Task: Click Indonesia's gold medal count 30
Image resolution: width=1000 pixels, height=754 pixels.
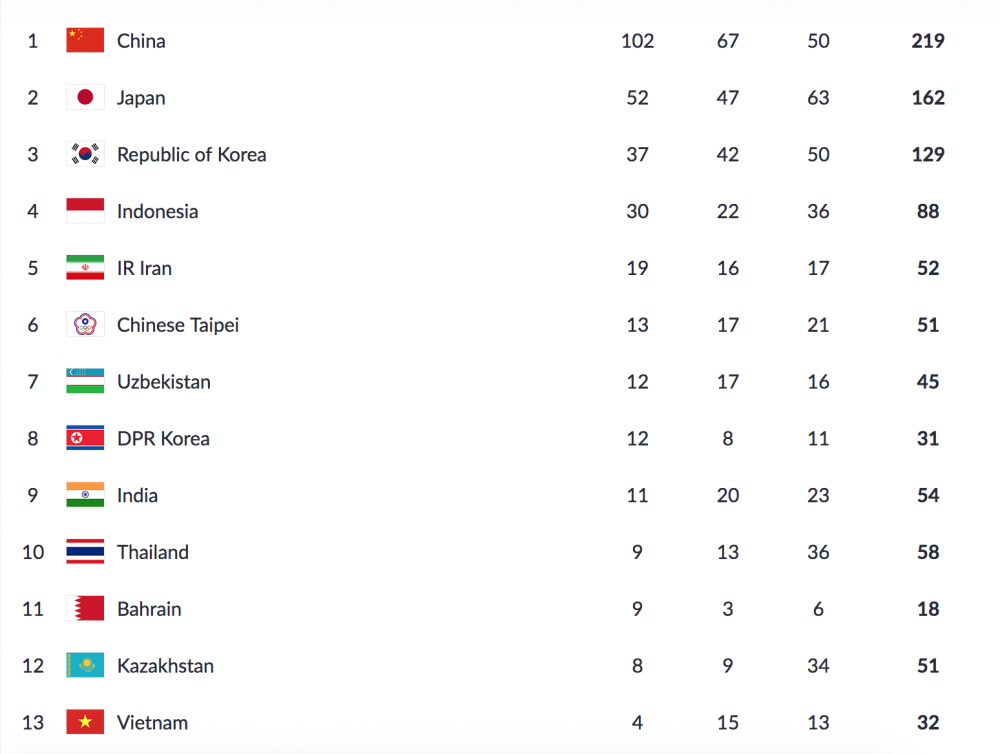Action: tap(637, 211)
